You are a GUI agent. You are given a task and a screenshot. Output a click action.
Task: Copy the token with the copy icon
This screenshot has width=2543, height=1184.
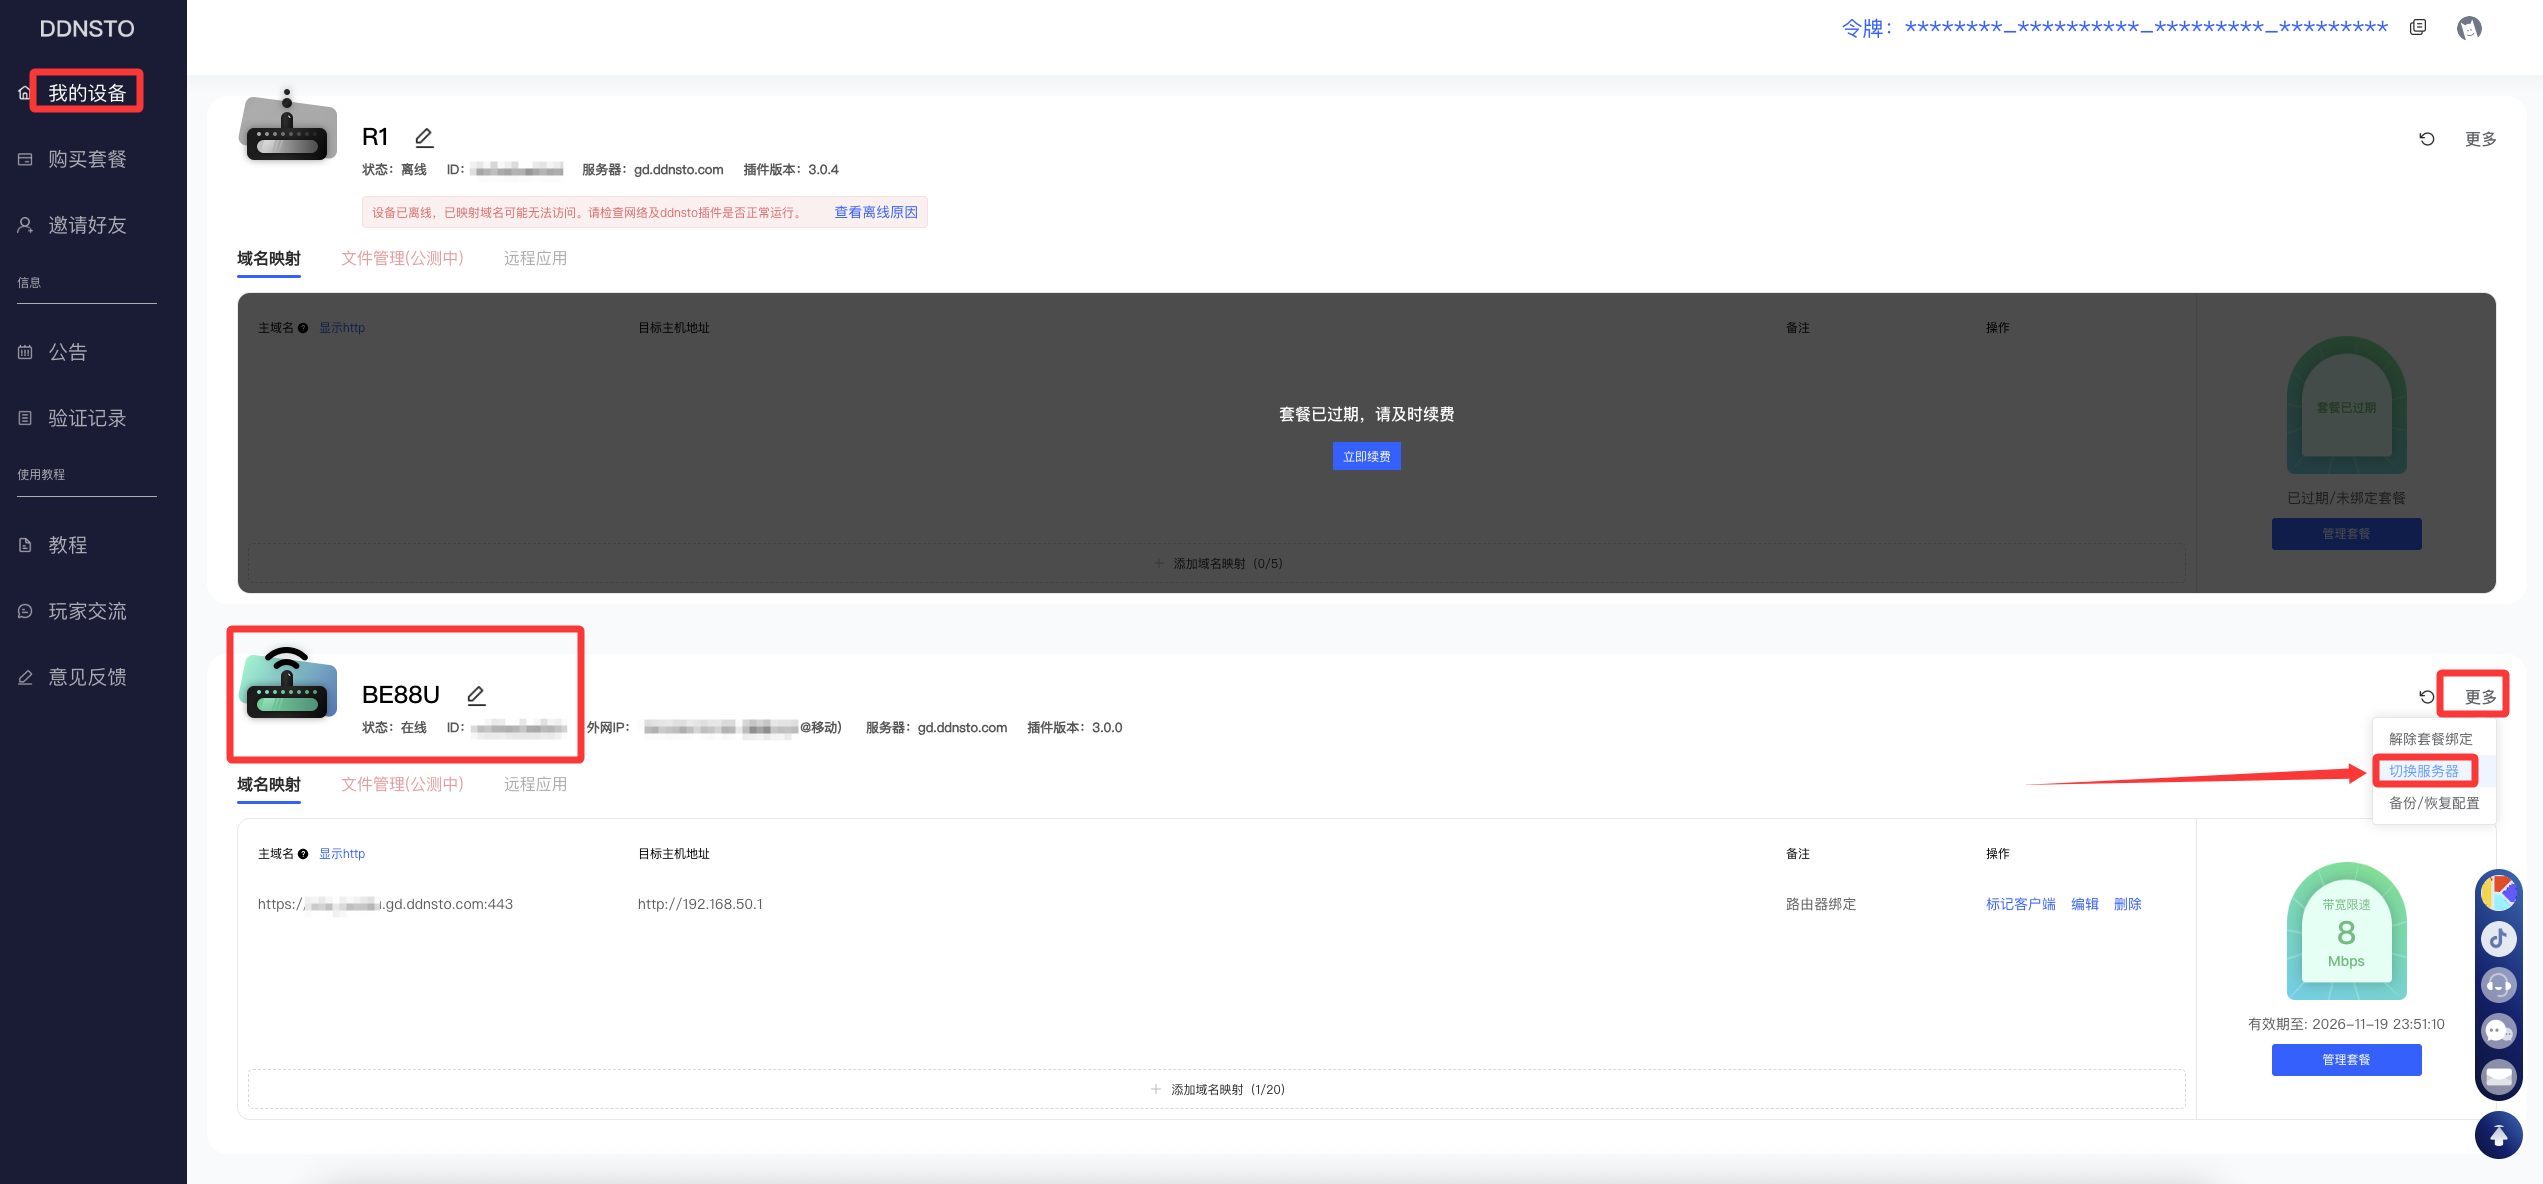2418,28
